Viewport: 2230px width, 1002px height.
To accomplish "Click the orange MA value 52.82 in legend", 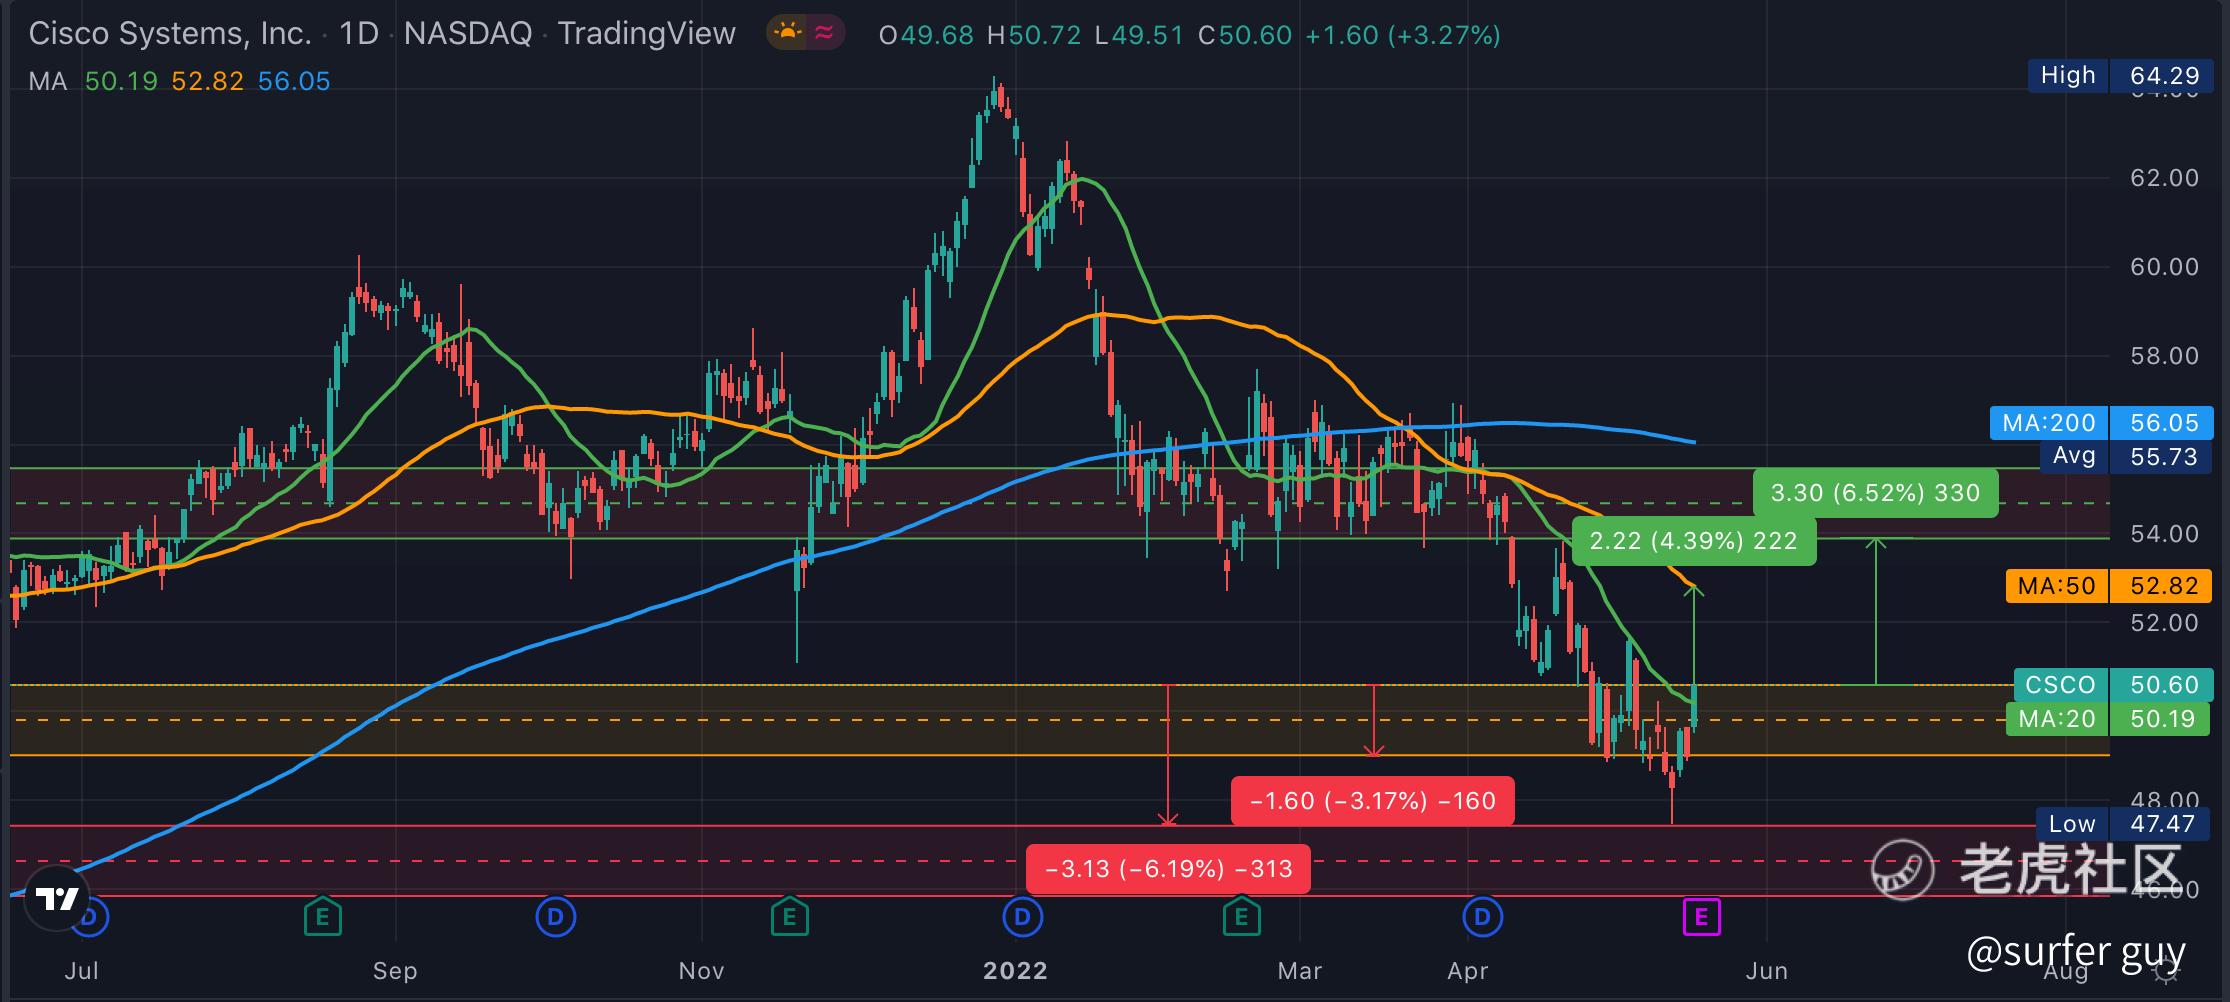I will pyautogui.click(x=207, y=81).
